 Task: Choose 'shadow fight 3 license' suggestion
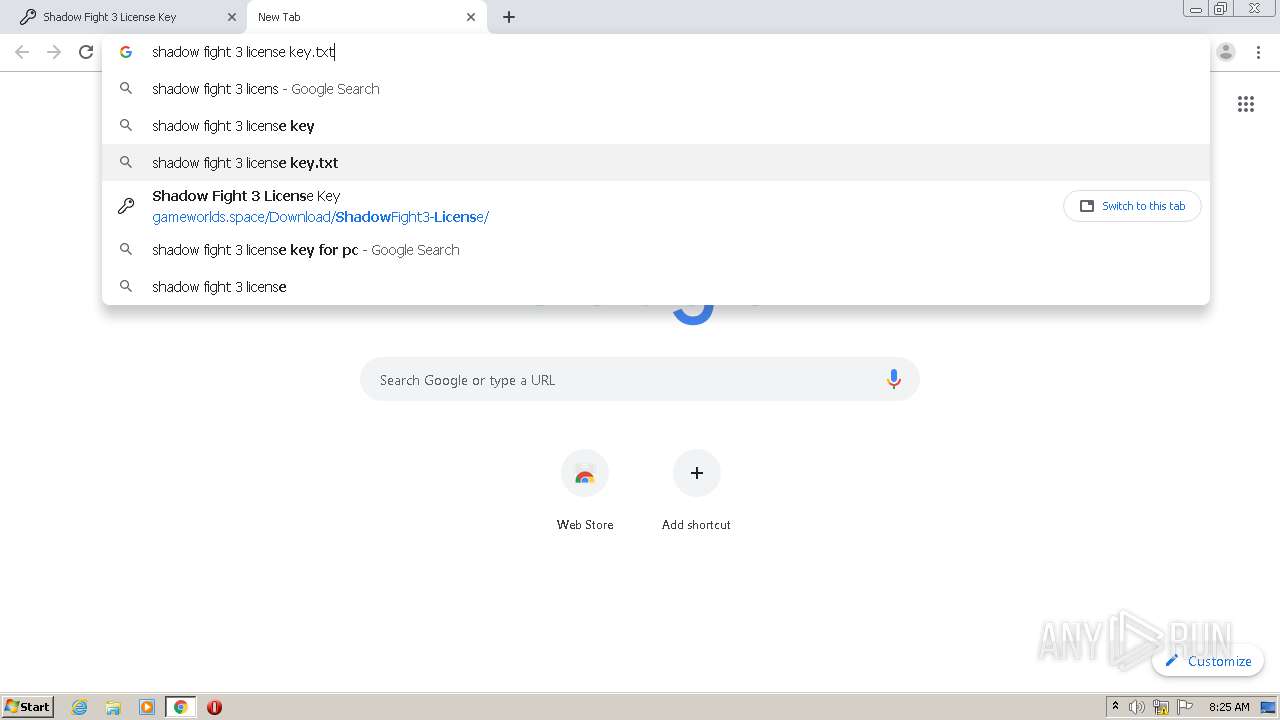[x=656, y=287]
